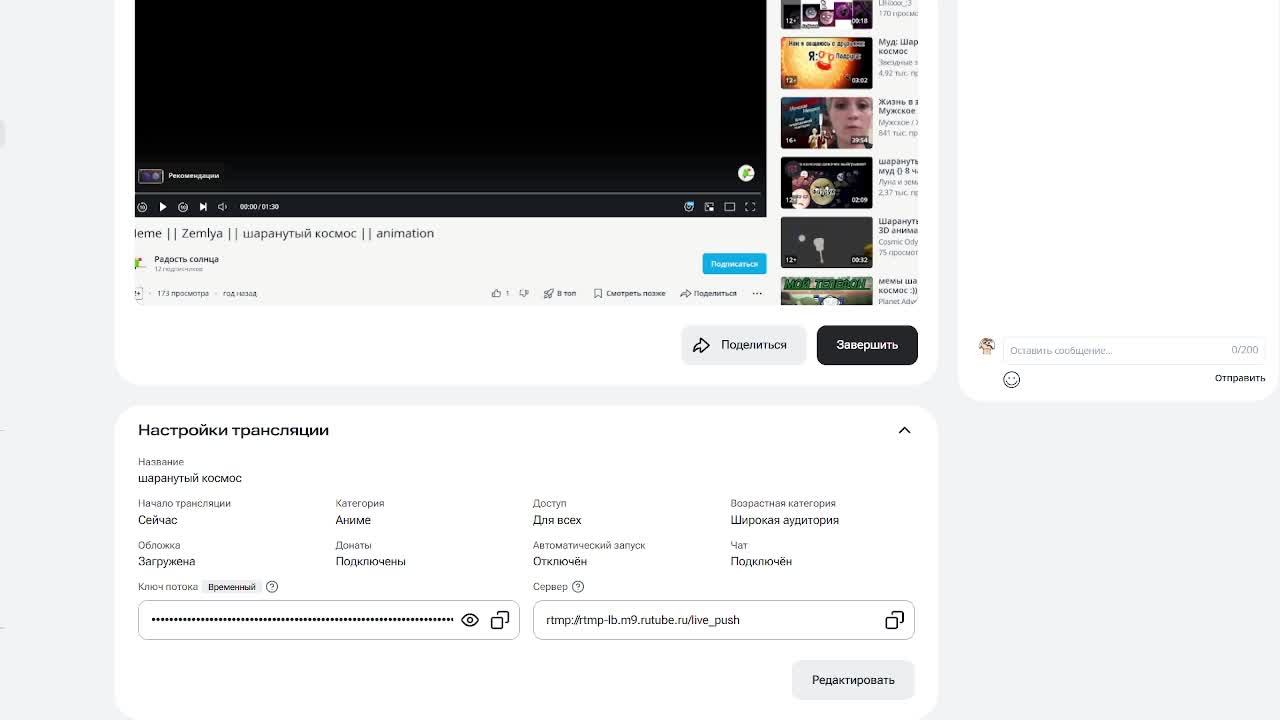
Task: Click the age value 'Широкая аудитория'
Action: [x=785, y=520]
